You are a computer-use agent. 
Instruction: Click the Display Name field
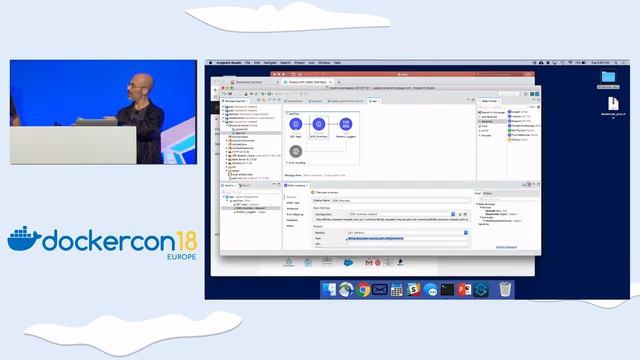400,200
